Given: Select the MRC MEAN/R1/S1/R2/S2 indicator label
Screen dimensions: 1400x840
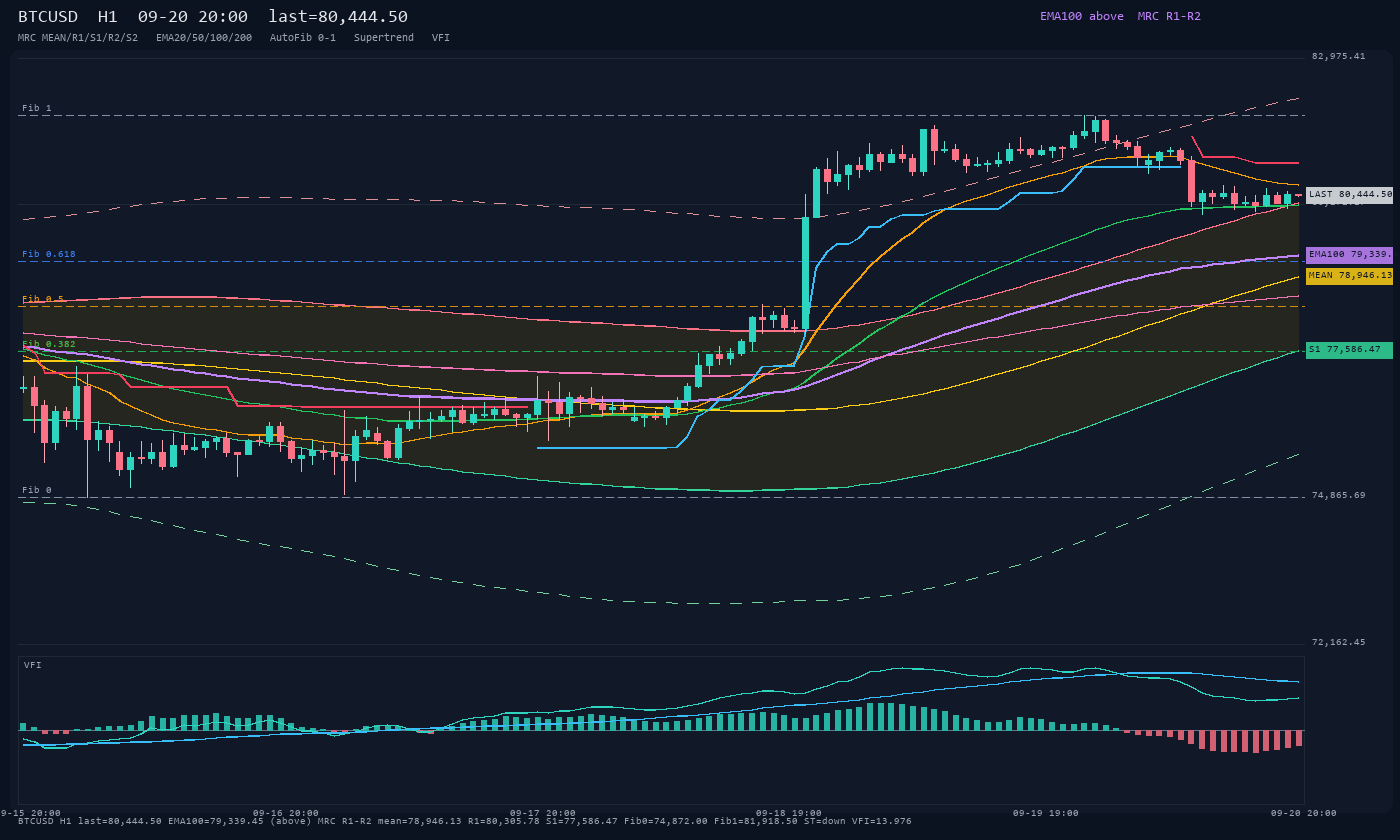Looking at the screenshot, I should coord(78,38).
